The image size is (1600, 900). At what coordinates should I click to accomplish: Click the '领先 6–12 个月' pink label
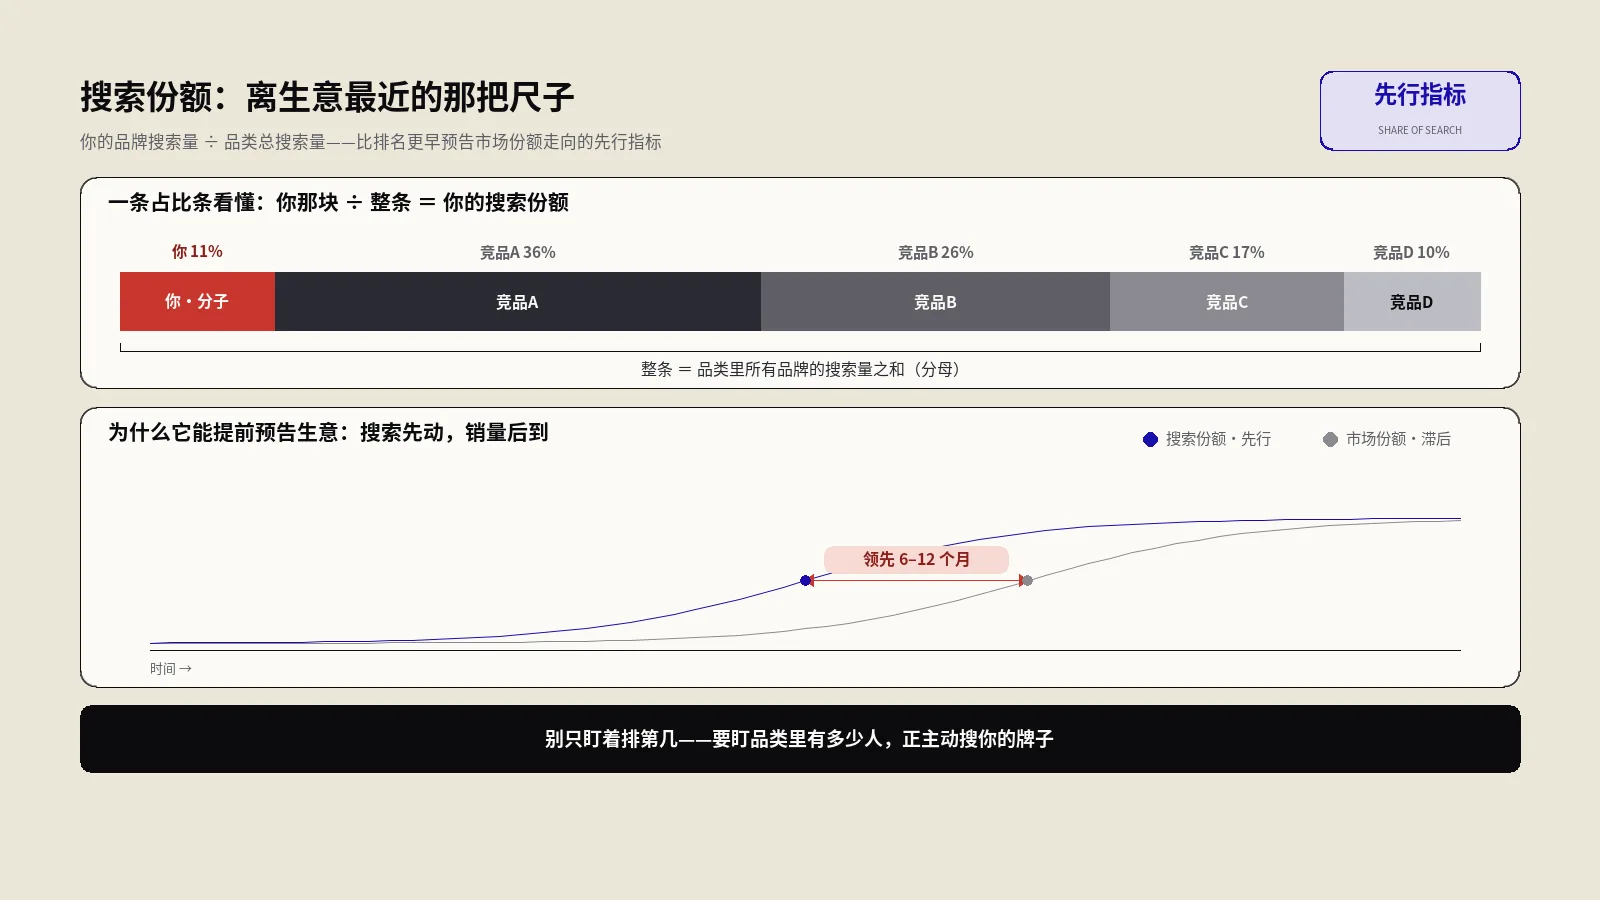coord(916,559)
